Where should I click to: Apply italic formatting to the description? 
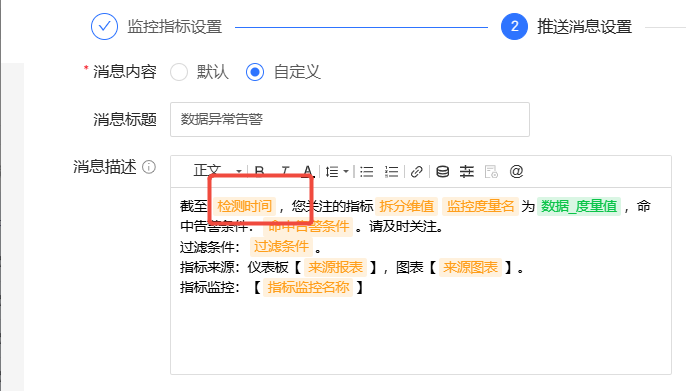point(285,171)
